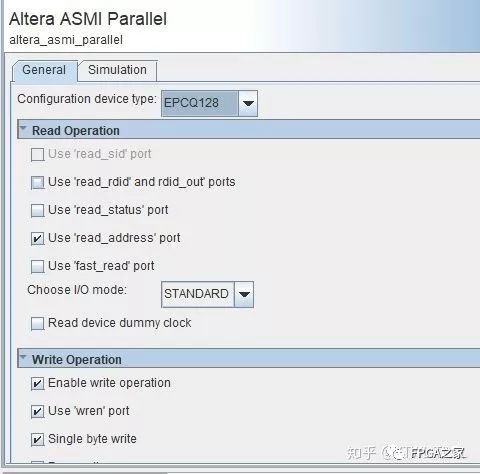Uncheck Enable write operation checkbox
The image size is (480, 474).
click(x=37, y=384)
